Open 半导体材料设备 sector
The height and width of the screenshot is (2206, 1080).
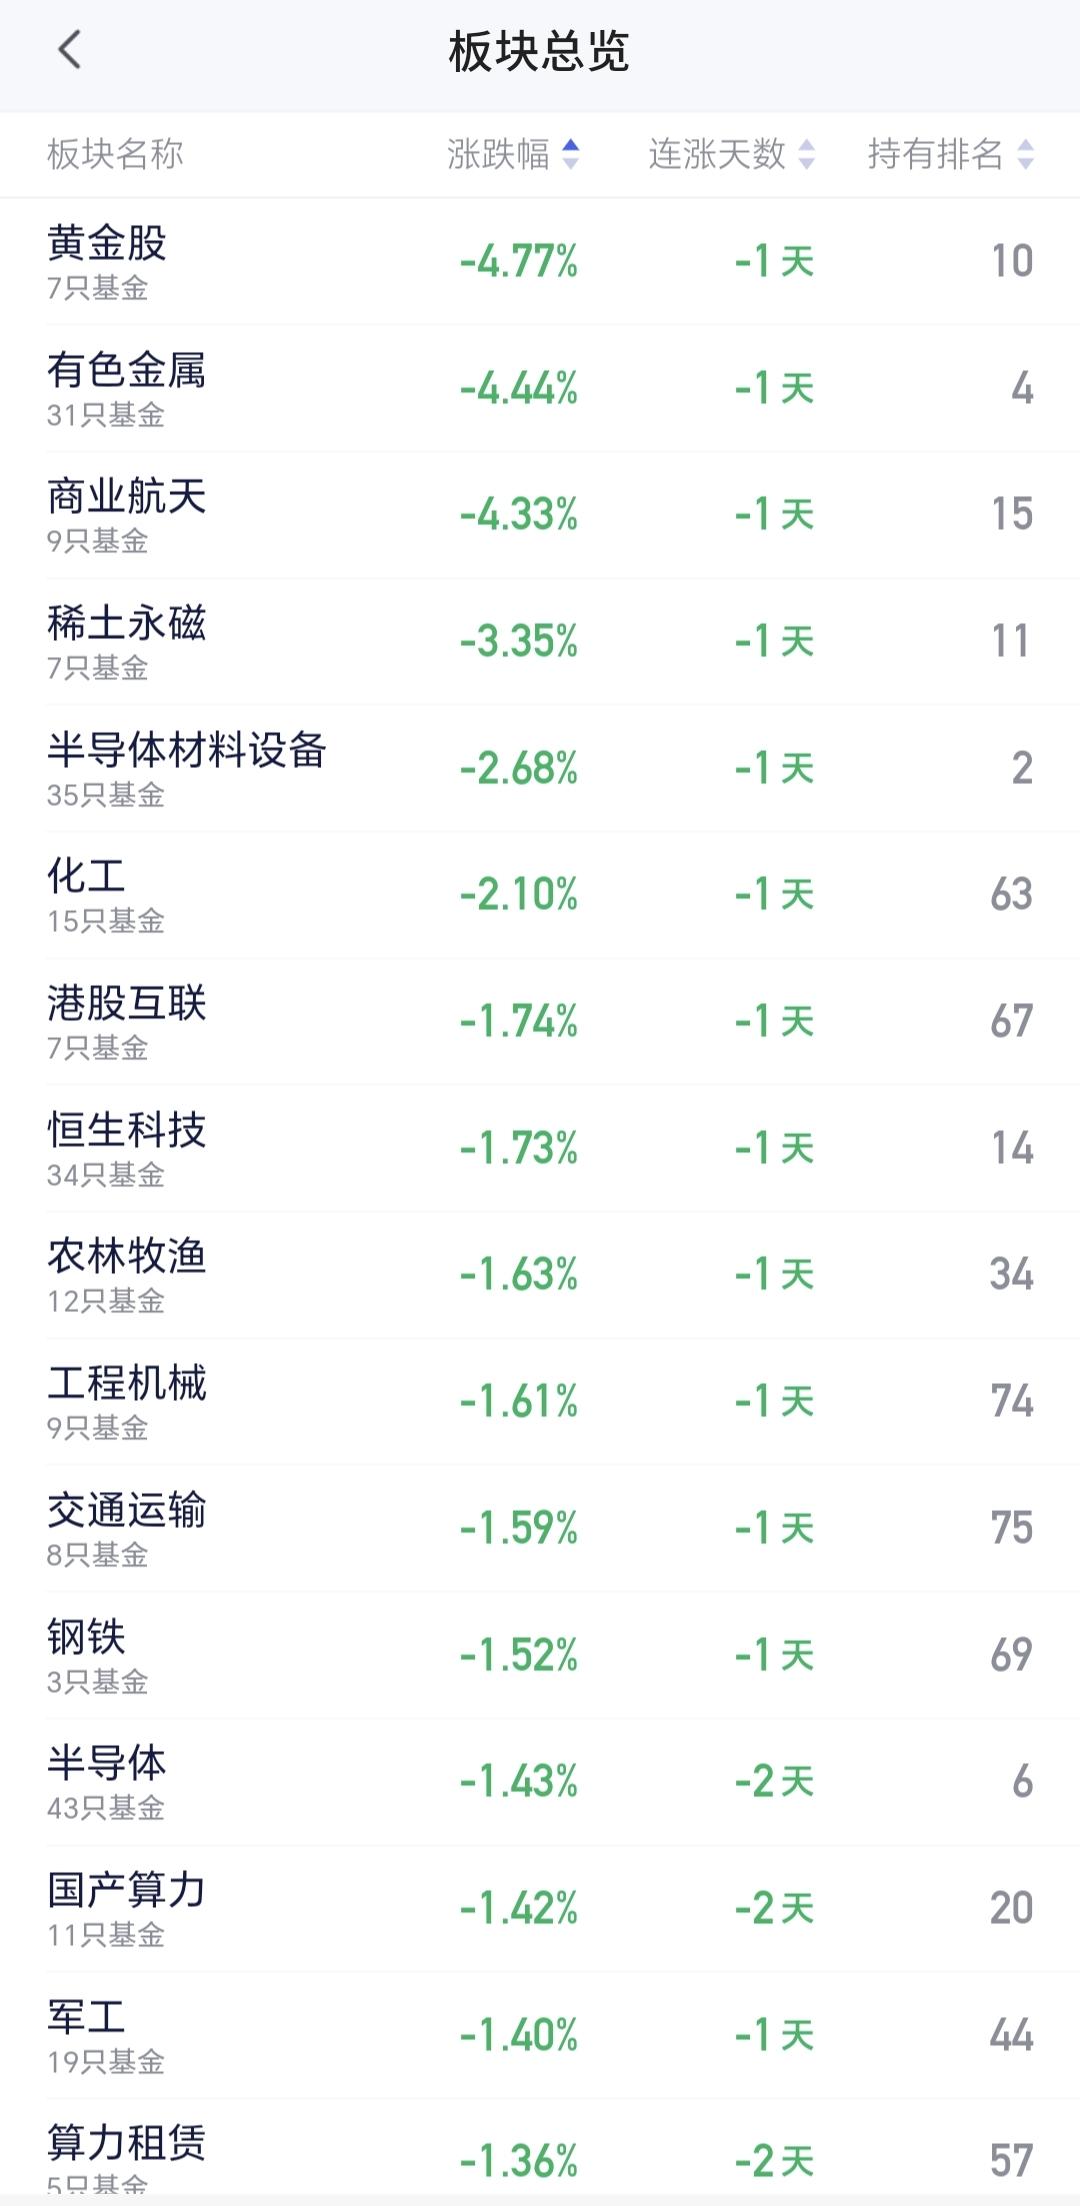[540, 768]
